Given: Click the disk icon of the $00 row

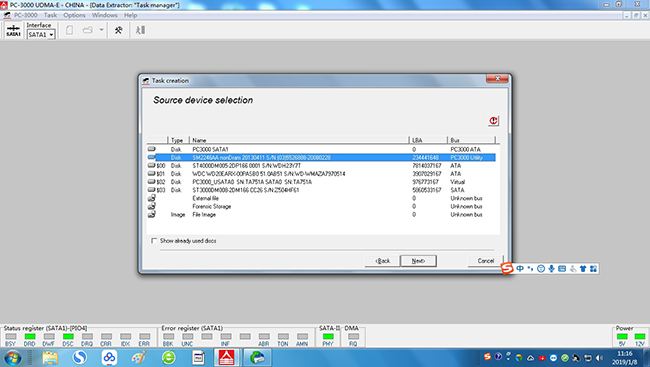Looking at the screenshot, I should (152, 165).
